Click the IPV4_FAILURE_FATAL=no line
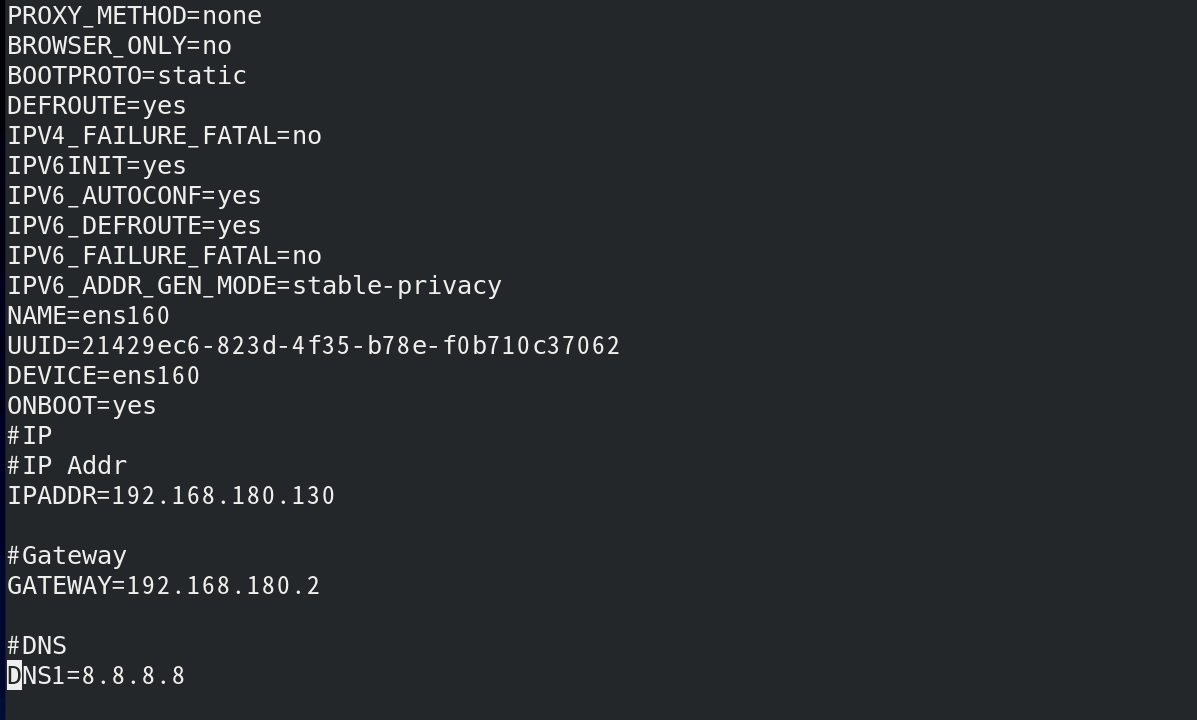Screen dimensions: 1197x720 pyautogui.click(x=164, y=136)
